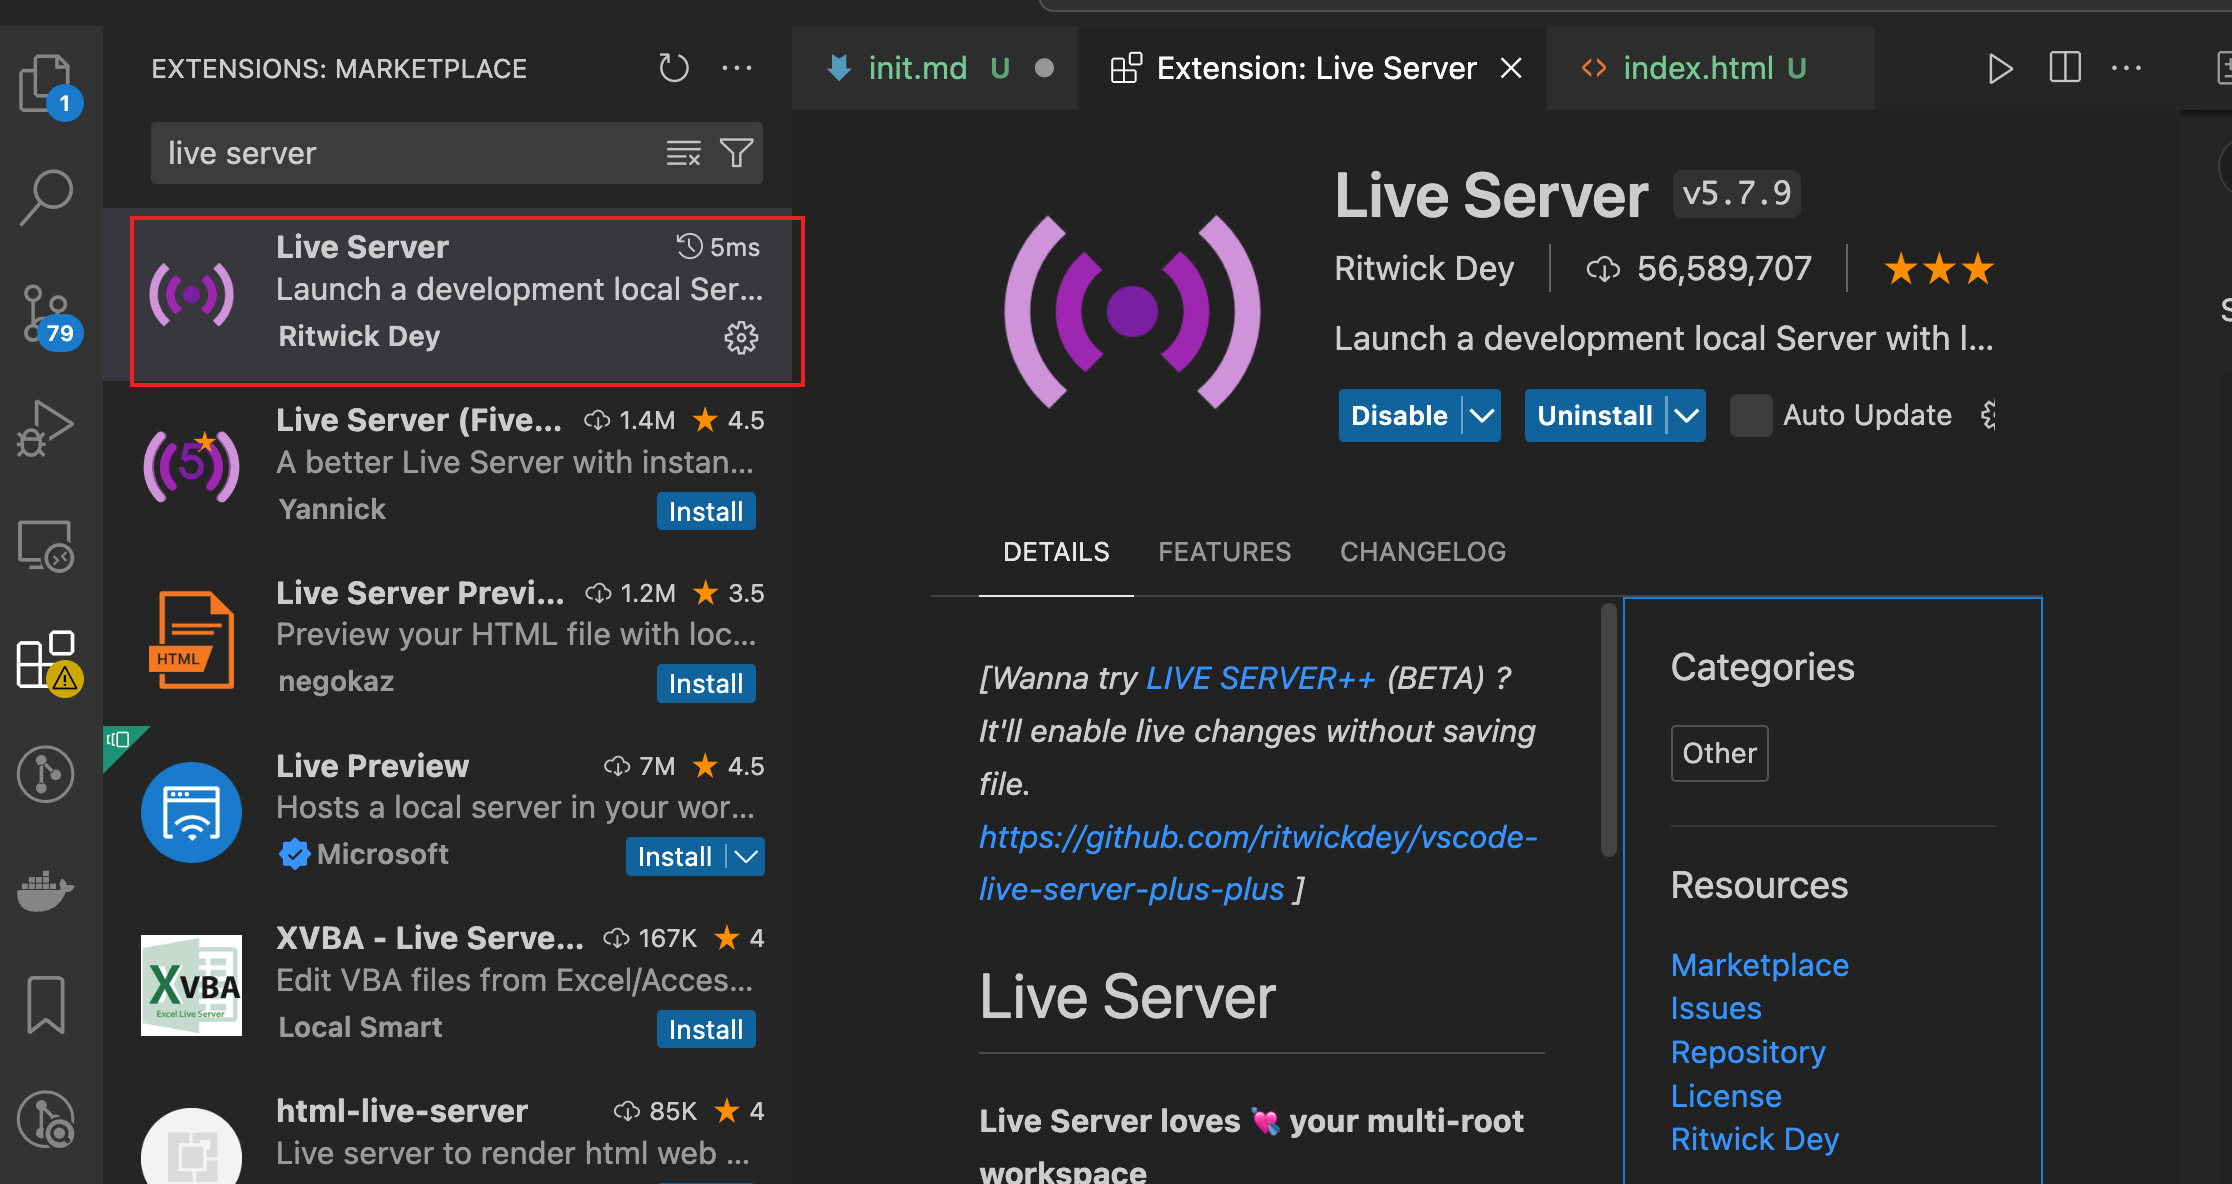Expand Install dropdown for Live Preview
Viewport: 2232px width, 1184px height.
746,857
